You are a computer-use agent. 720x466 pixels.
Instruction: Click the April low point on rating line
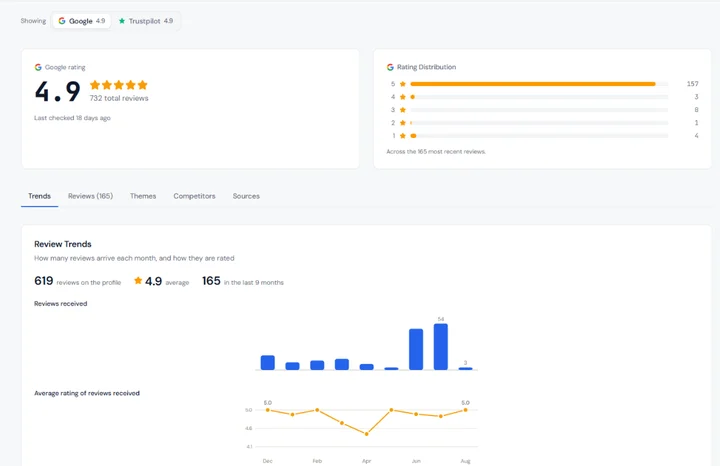click(x=366, y=434)
